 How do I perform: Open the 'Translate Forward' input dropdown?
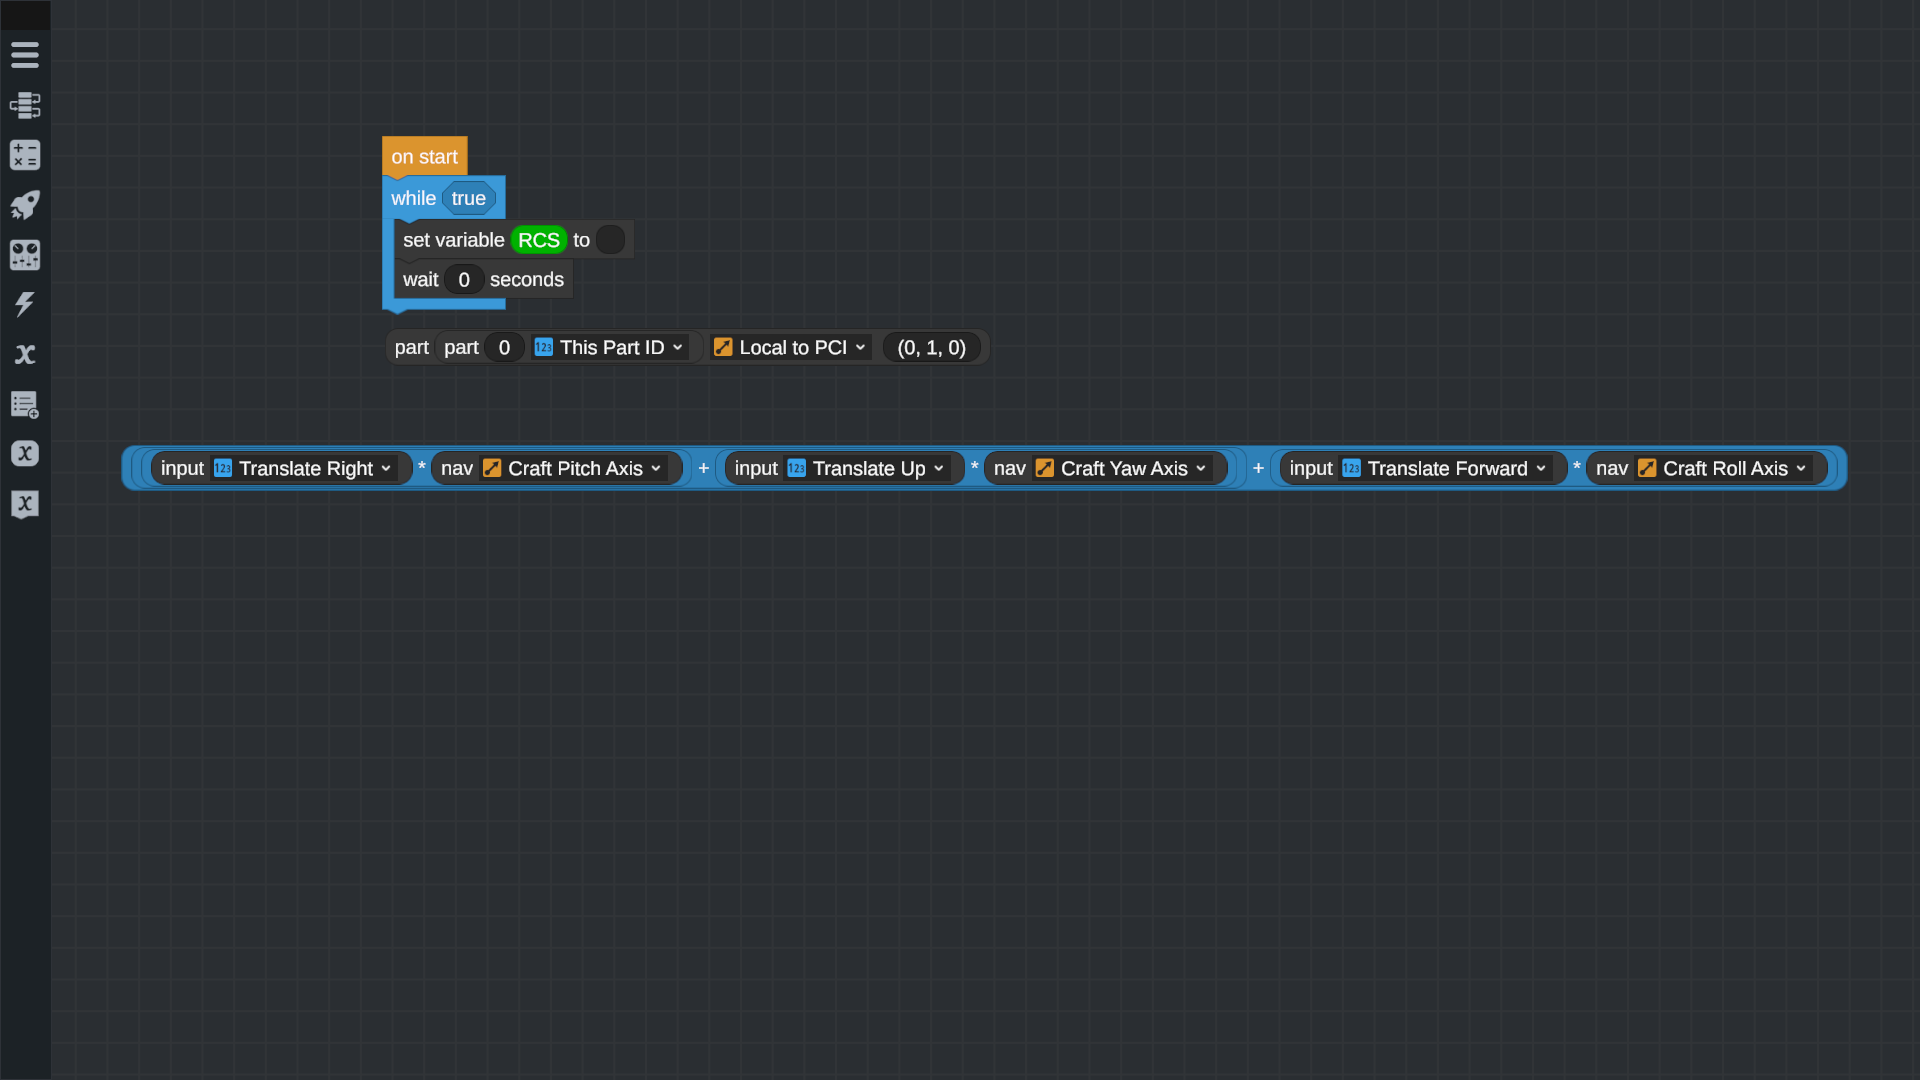coord(1445,468)
